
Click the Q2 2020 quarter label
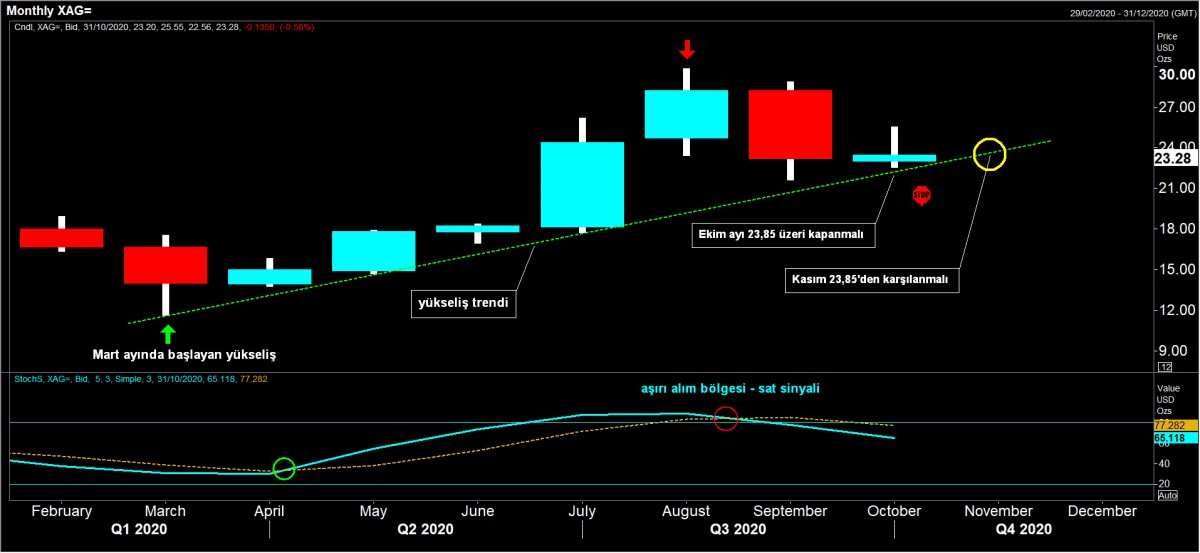425,529
